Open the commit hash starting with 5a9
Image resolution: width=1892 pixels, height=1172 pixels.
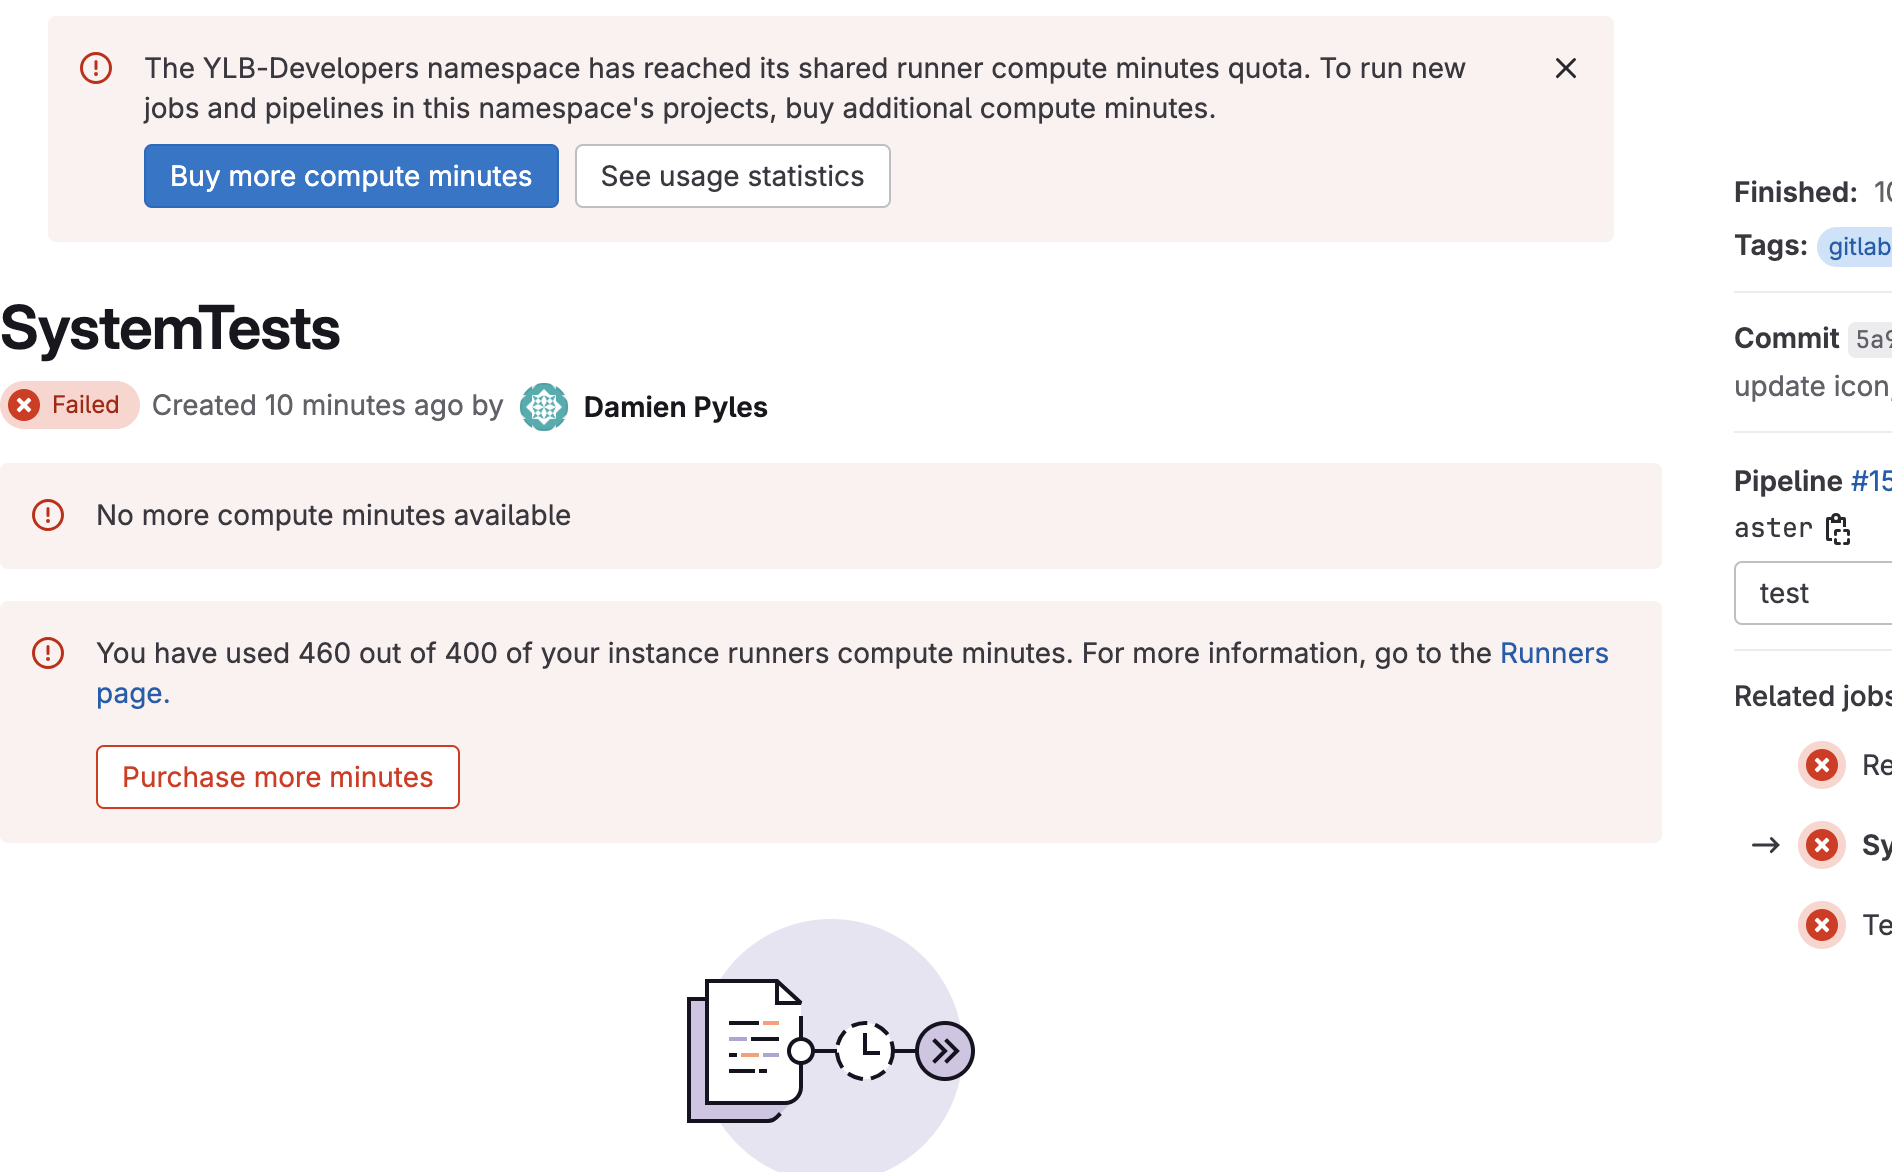tap(1870, 339)
